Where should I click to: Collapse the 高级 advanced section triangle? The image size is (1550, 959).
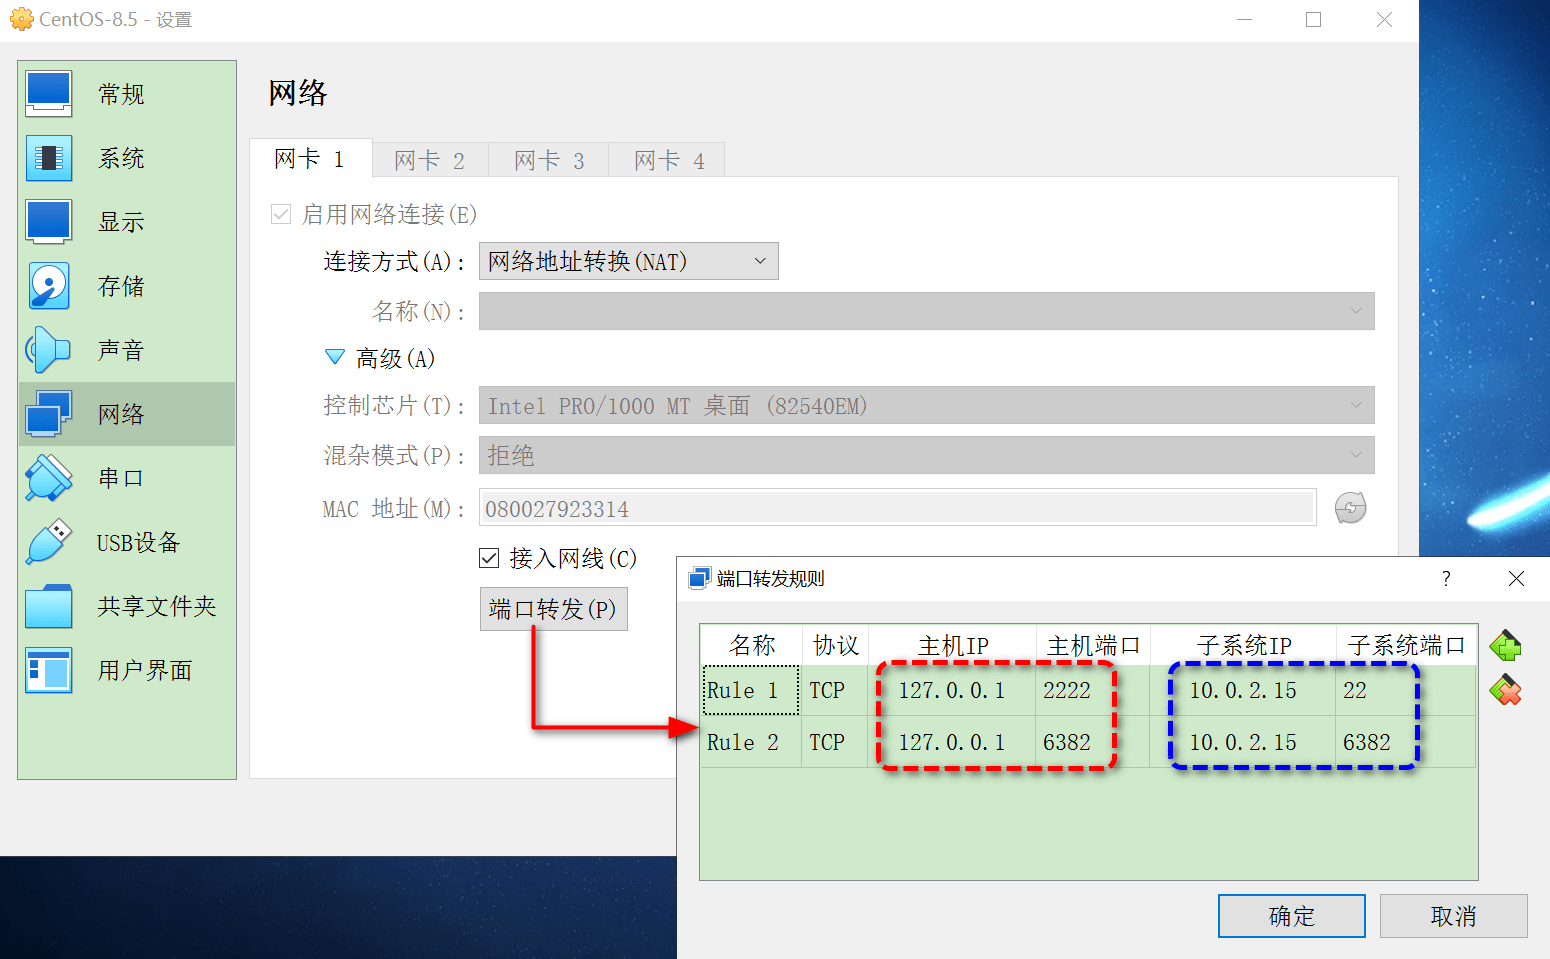[x=335, y=357]
